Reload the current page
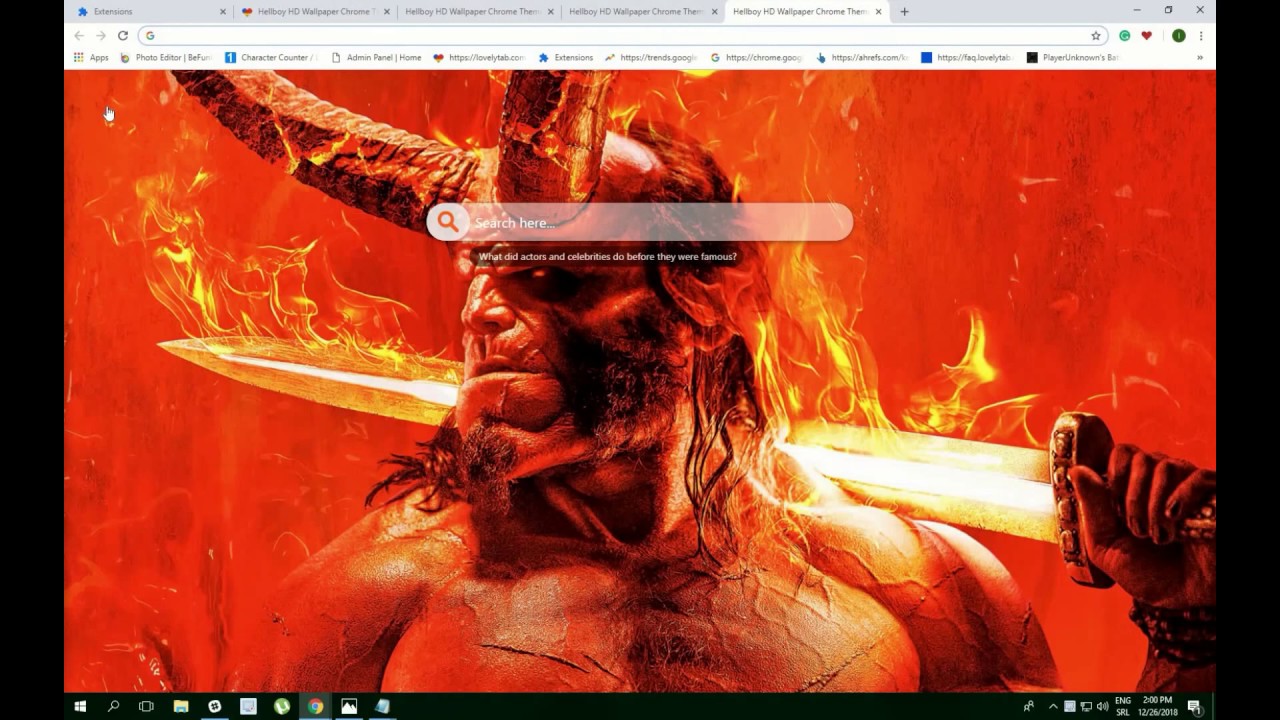The image size is (1280, 720). [123, 35]
